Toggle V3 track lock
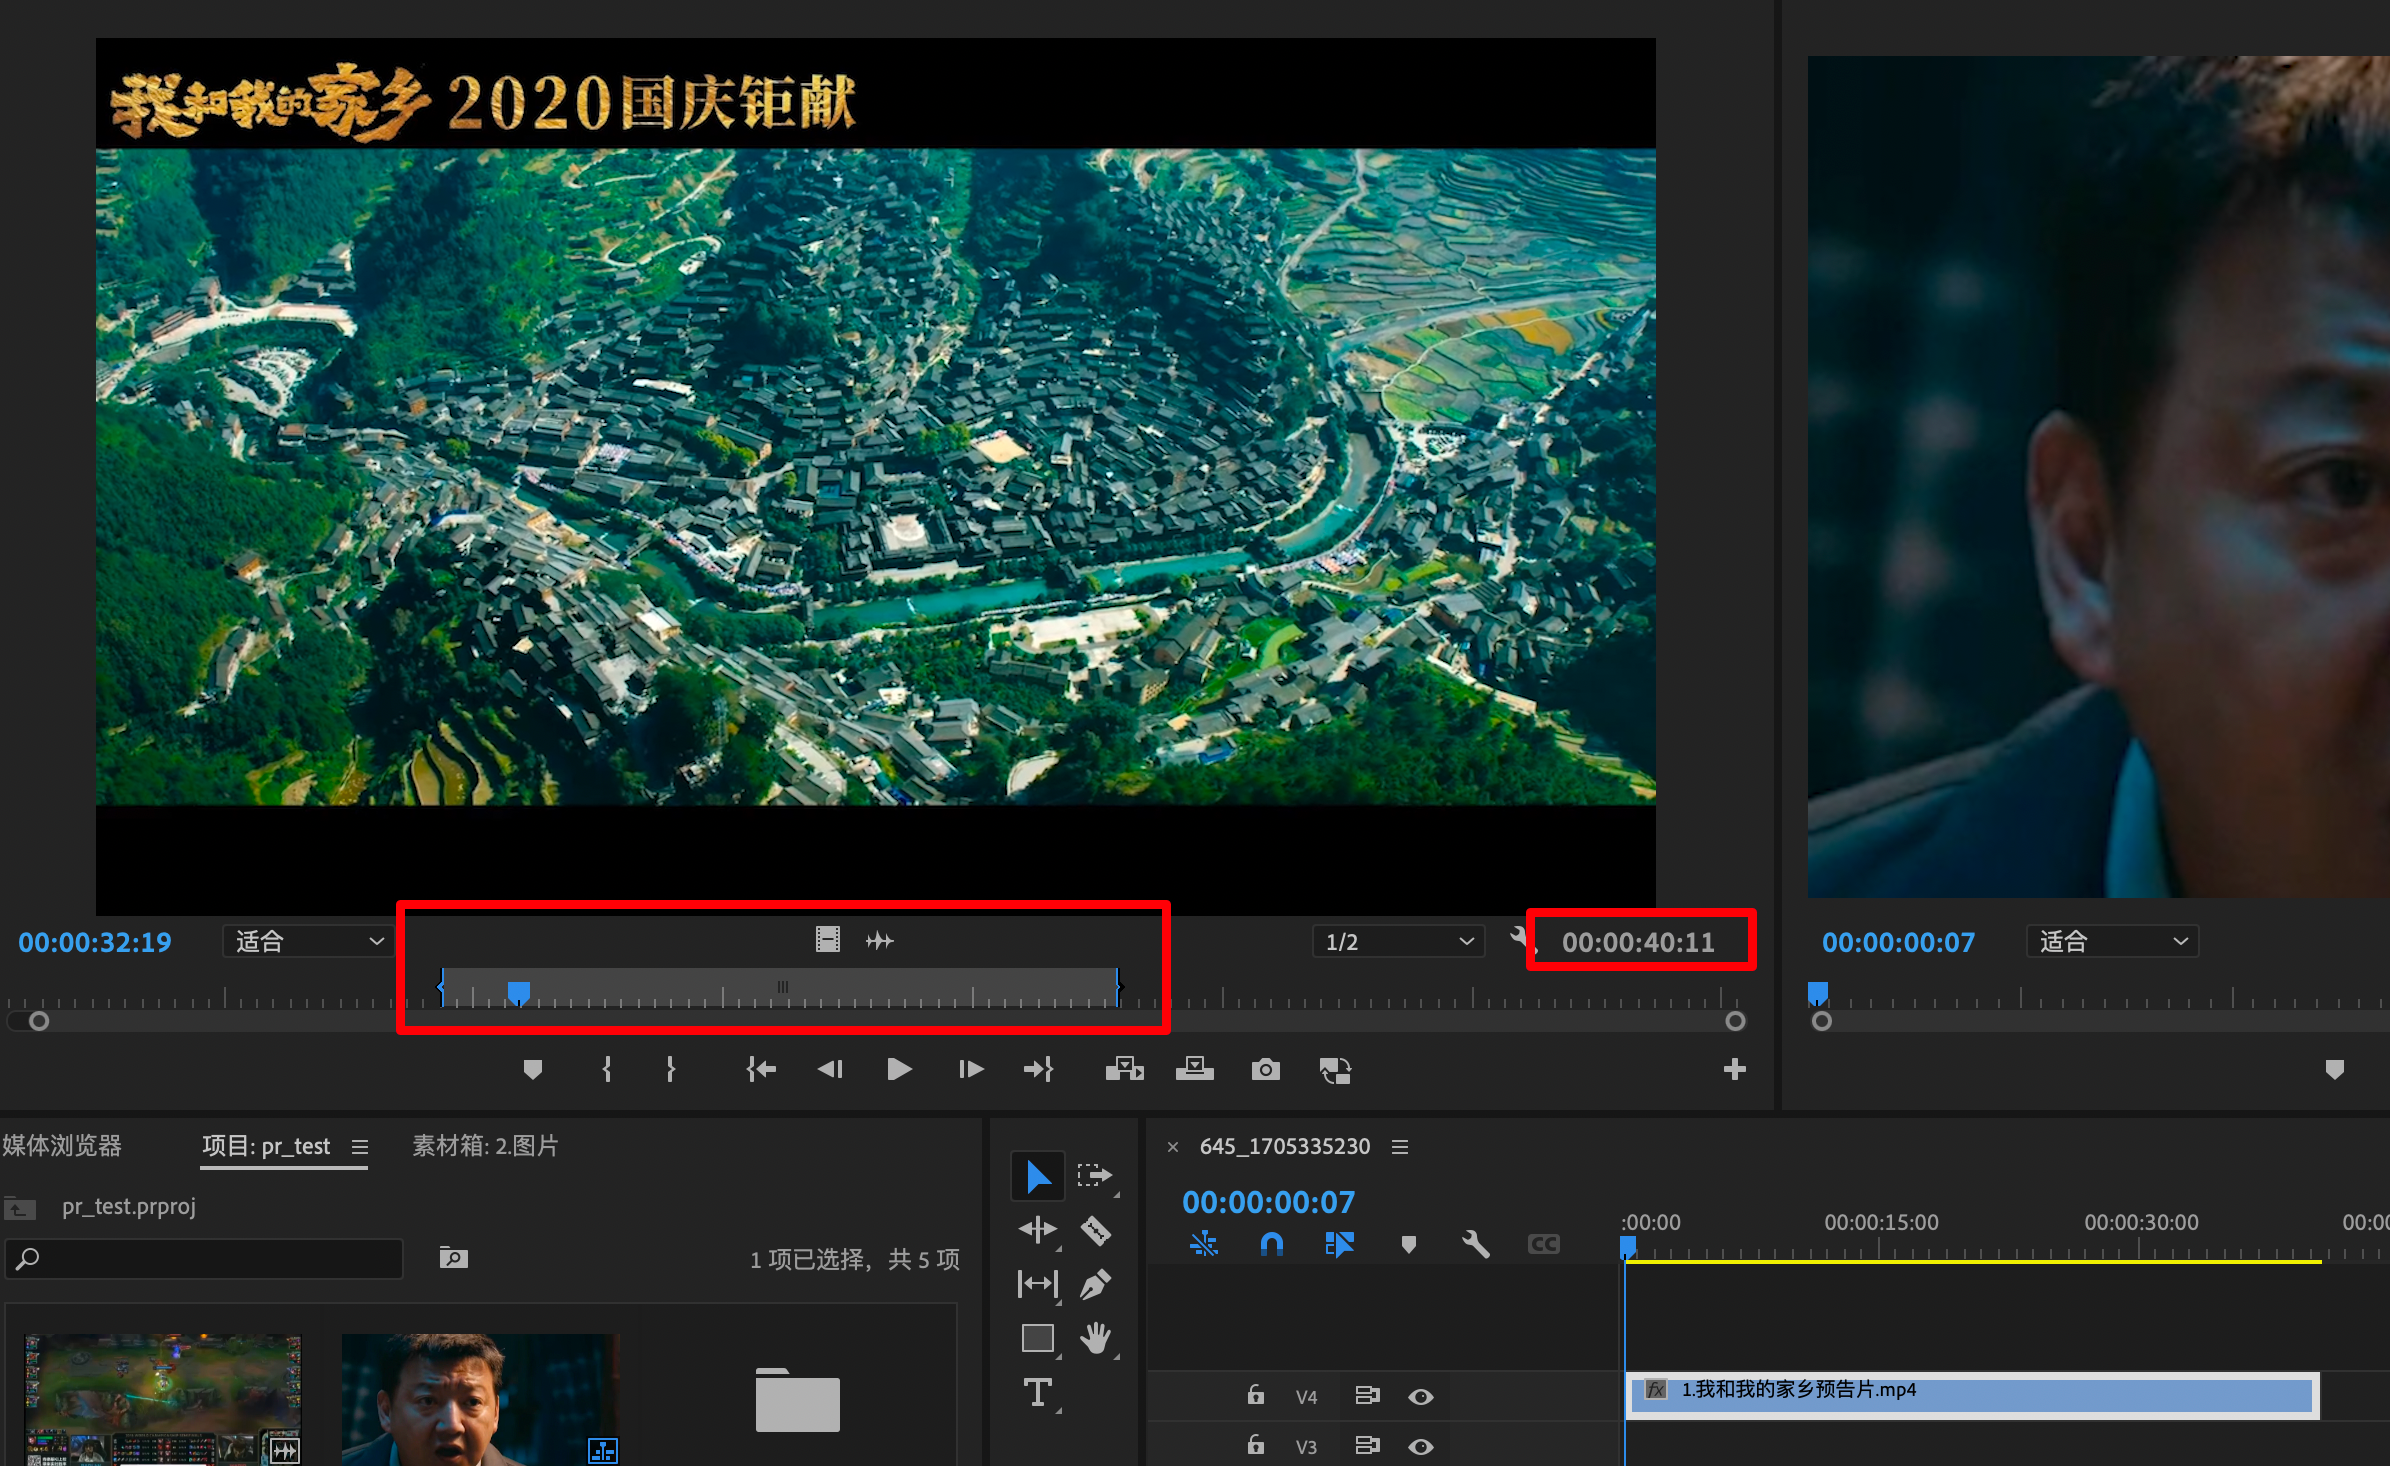 1256,1444
